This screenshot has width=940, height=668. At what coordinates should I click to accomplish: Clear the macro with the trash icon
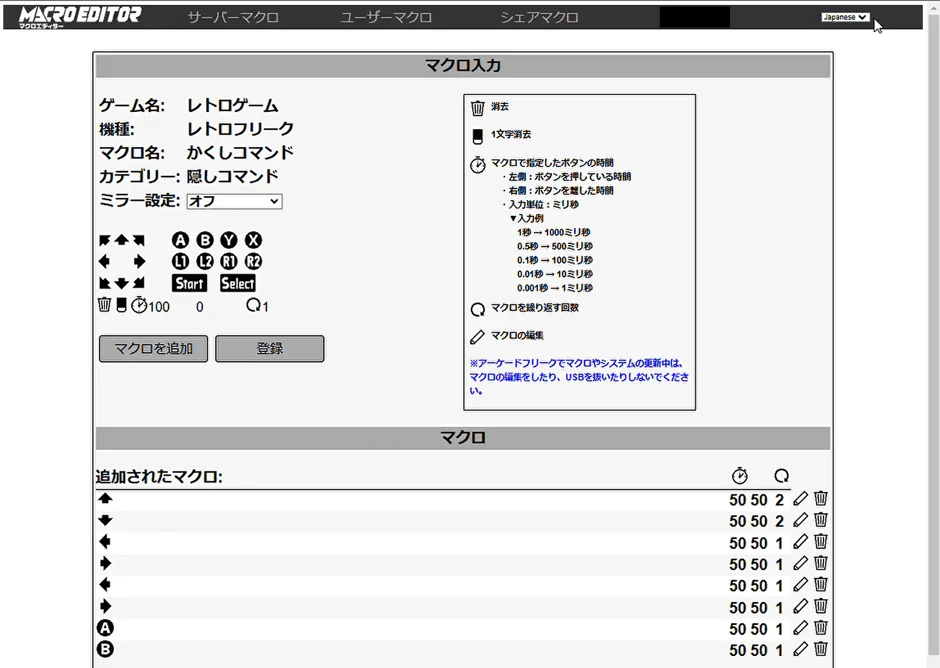tap(104, 304)
